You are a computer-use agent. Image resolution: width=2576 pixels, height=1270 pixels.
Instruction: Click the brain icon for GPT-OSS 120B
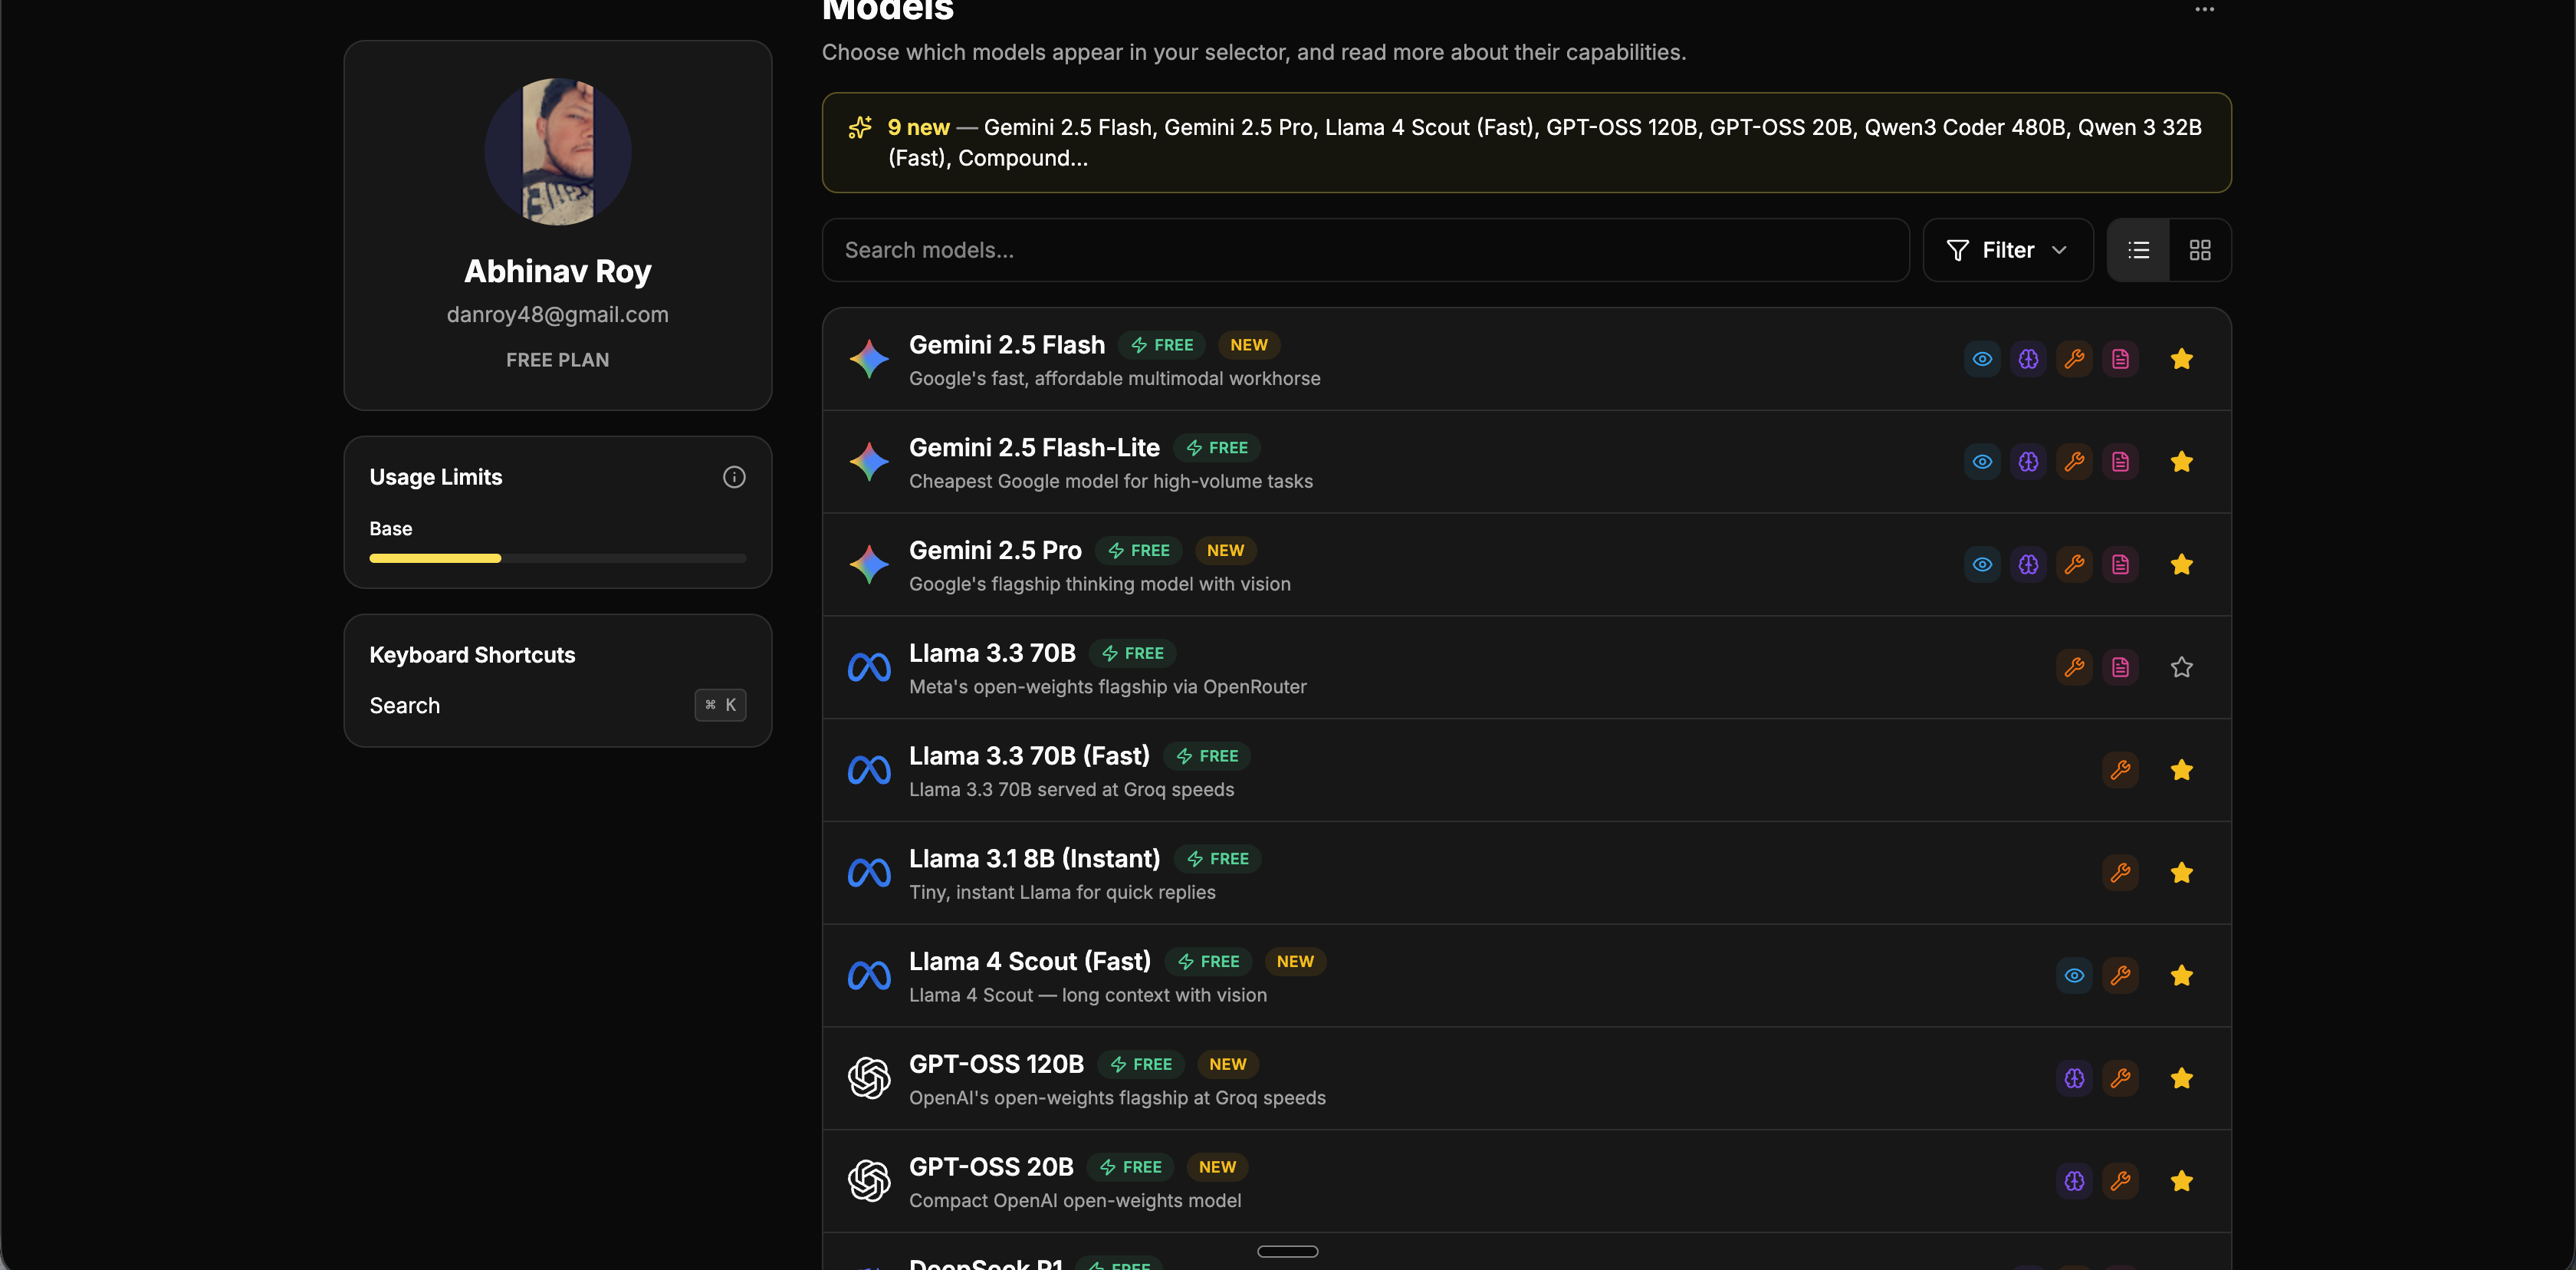coord(2074,1078)
